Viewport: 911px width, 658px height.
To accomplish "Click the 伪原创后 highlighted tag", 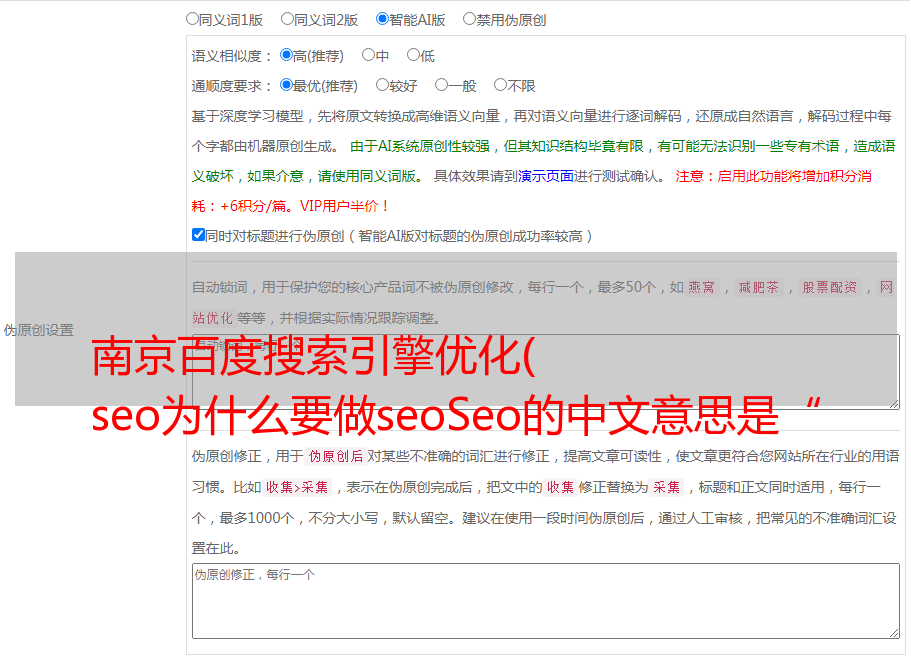I will (x=335, y=456).
